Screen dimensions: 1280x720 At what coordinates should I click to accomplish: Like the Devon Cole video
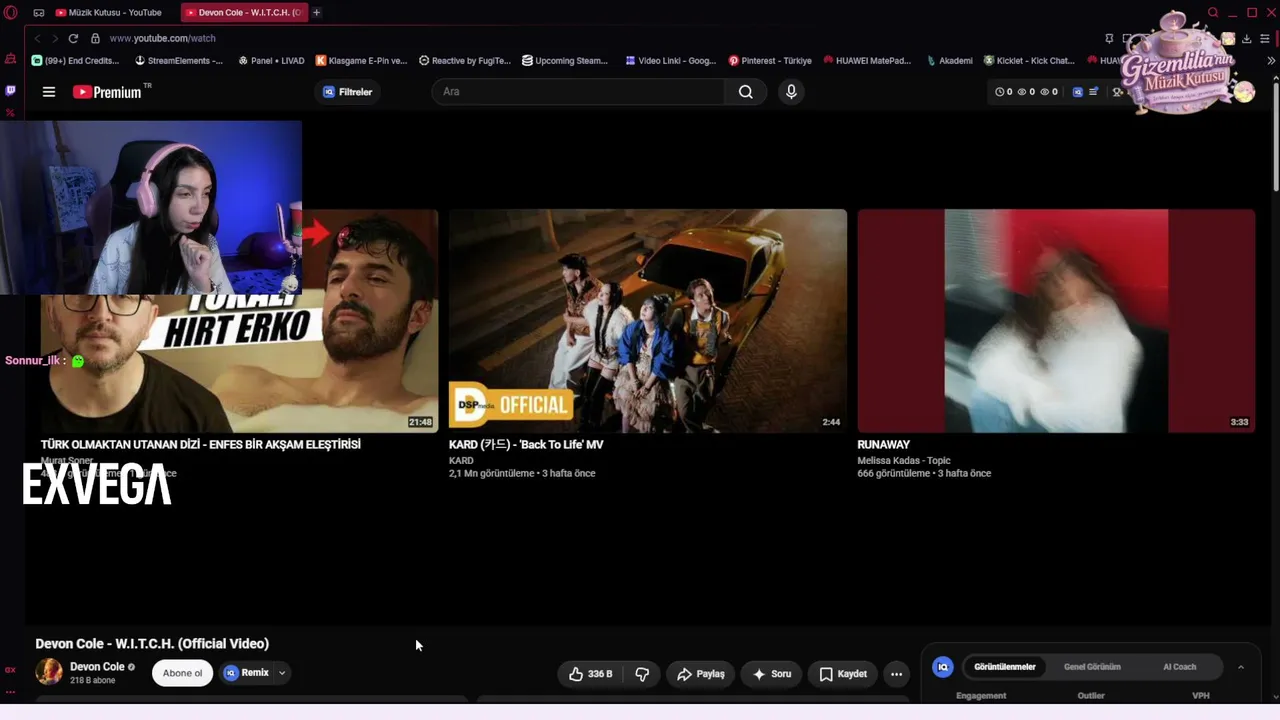pyautogui.click(x=590, y=674)
